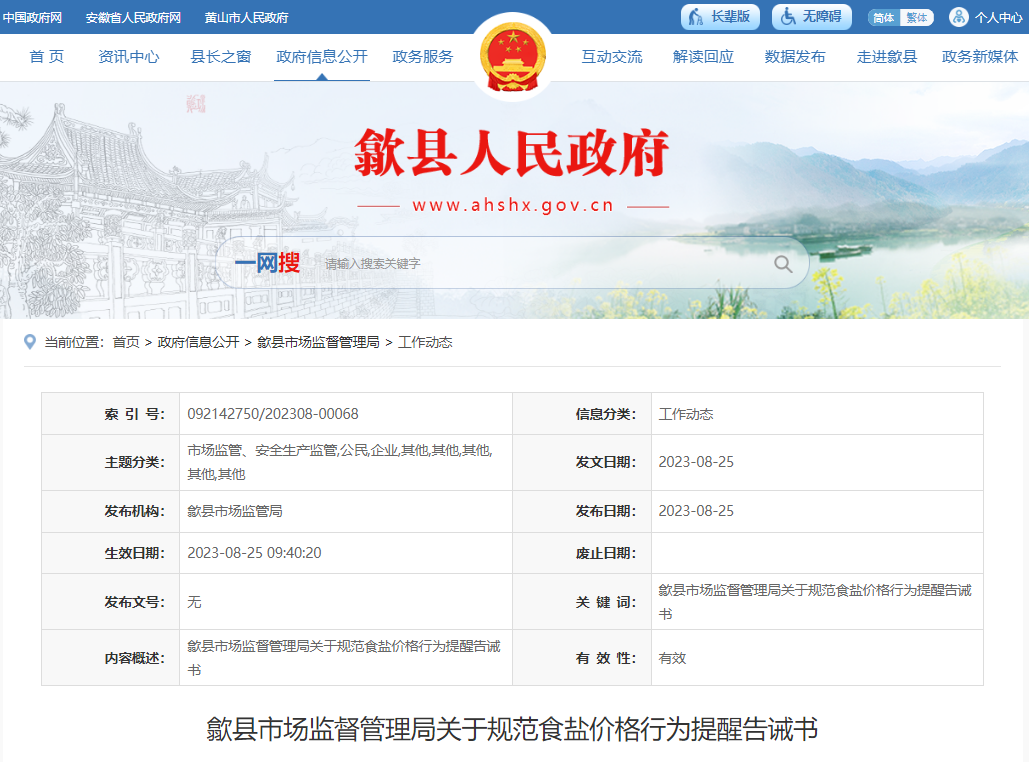The height and width of the screenshot is (762, 1029).
Task: Click the 主题分类 value text
Action: pos(340,462)
